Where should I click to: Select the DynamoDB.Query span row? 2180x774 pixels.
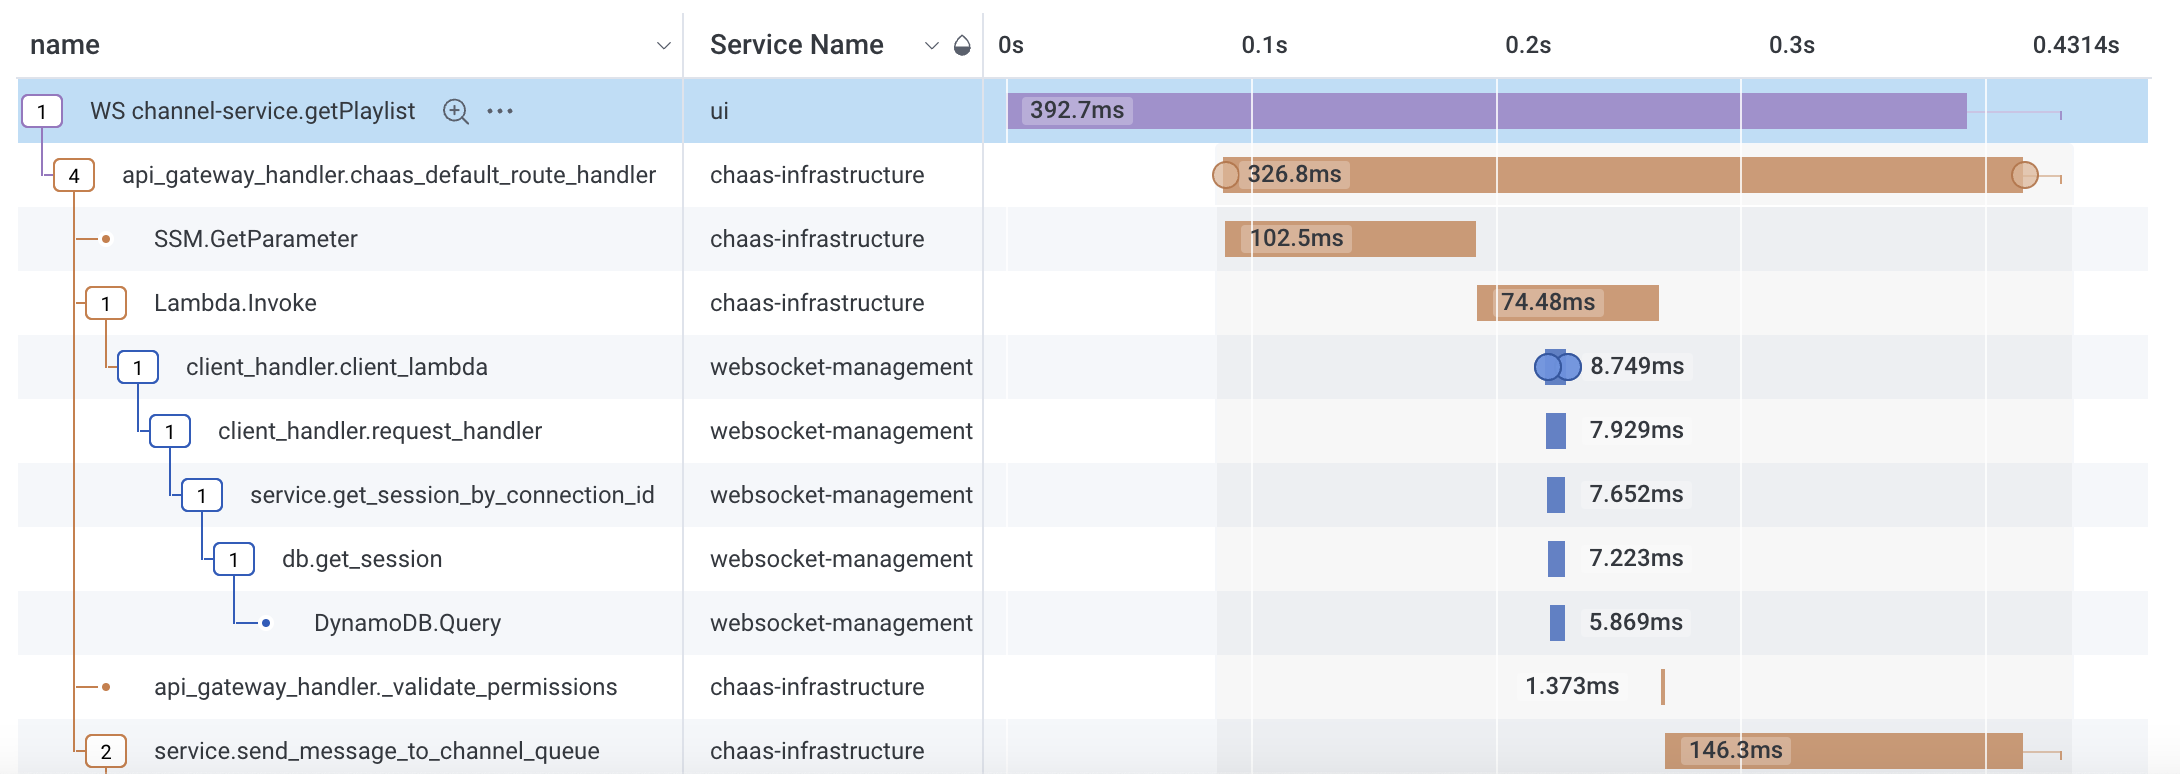[x=1083, y=623]
